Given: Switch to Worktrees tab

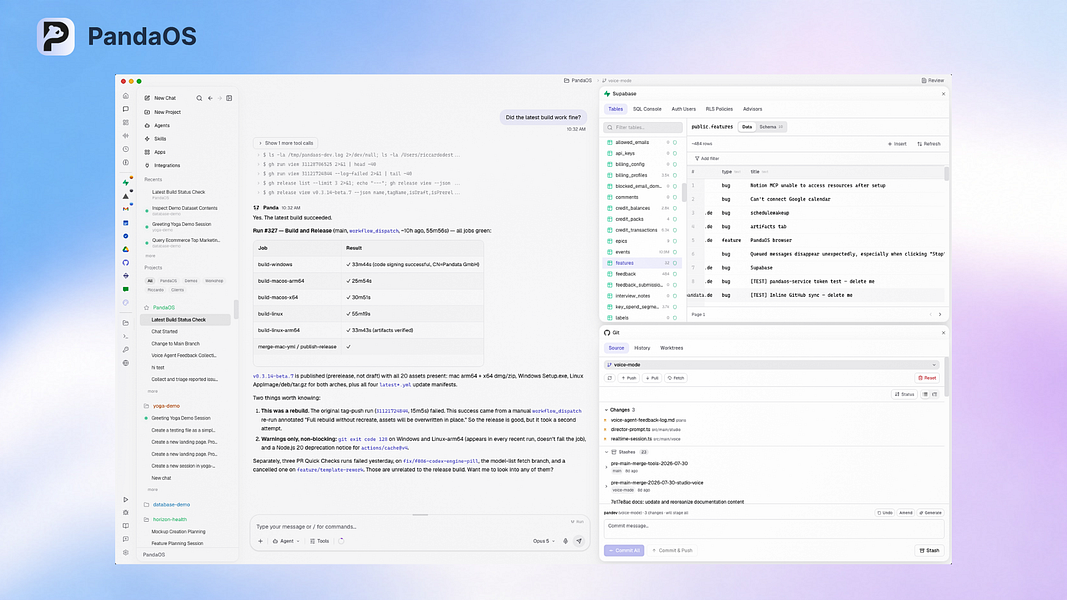Looking at the screenshot, I should click(672, 348).
